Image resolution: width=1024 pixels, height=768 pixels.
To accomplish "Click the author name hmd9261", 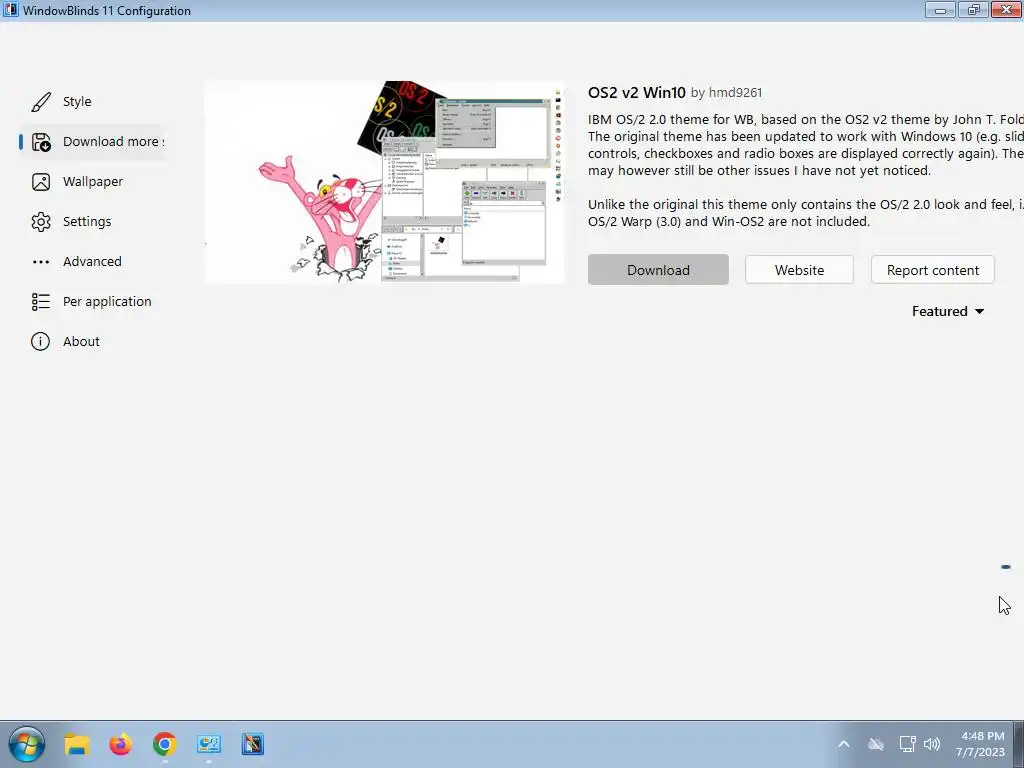I will 735,93.
